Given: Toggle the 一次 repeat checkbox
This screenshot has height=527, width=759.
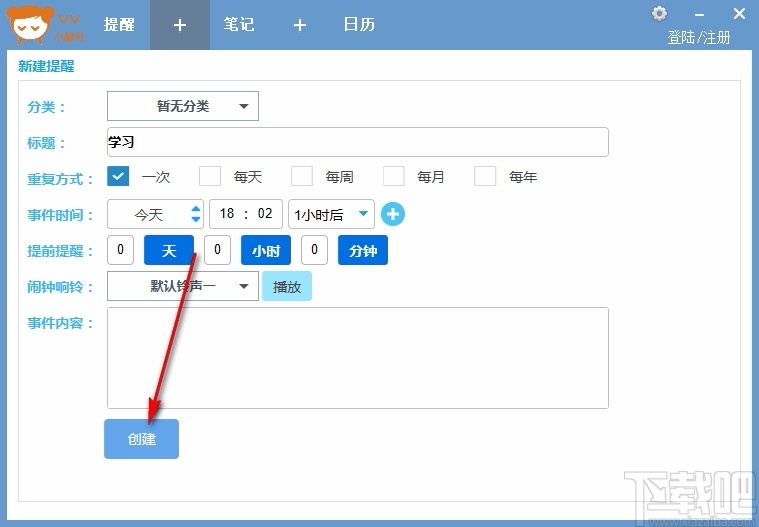Looking at the screenshot, I should [x=118, y=176].
